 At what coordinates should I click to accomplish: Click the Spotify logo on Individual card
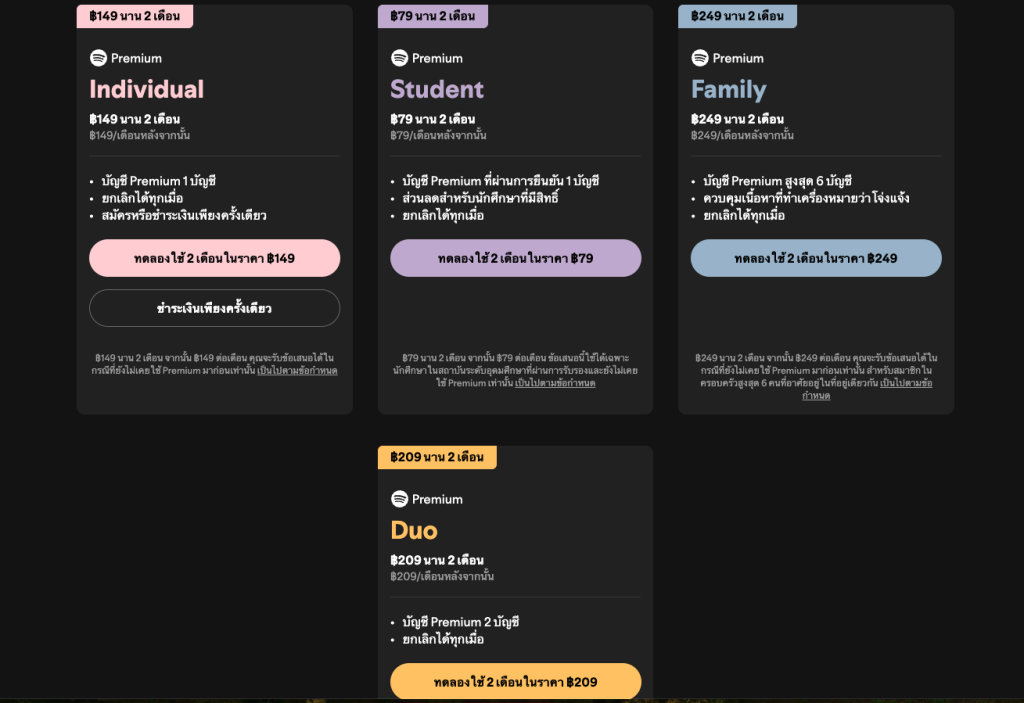pyautogui.click(x=99, y=58)
